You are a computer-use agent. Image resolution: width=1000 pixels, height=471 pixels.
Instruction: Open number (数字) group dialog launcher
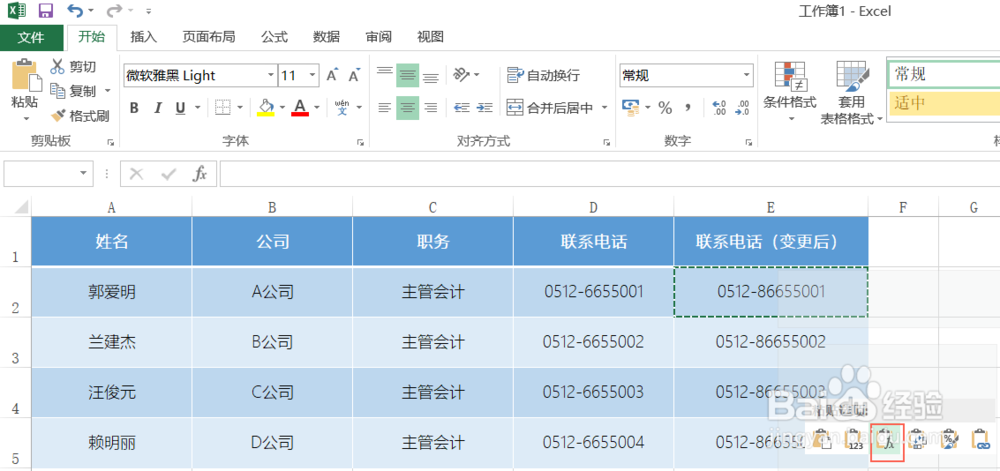click(x=747, y=142)
